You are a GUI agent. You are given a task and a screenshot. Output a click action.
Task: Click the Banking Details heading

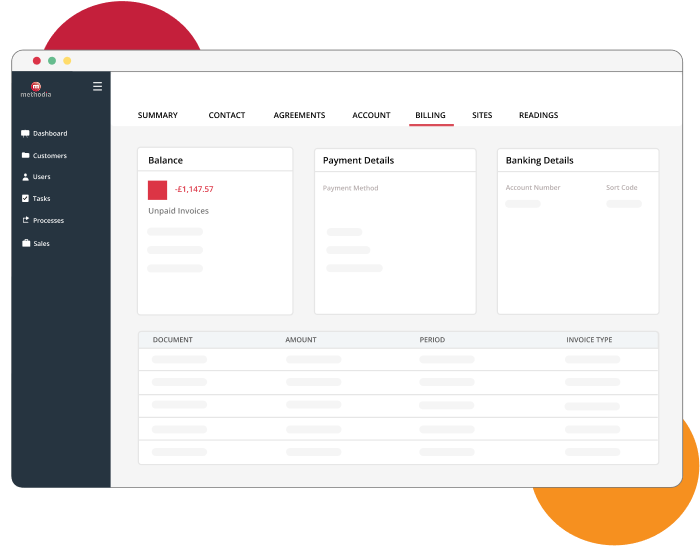coord(539,160)
